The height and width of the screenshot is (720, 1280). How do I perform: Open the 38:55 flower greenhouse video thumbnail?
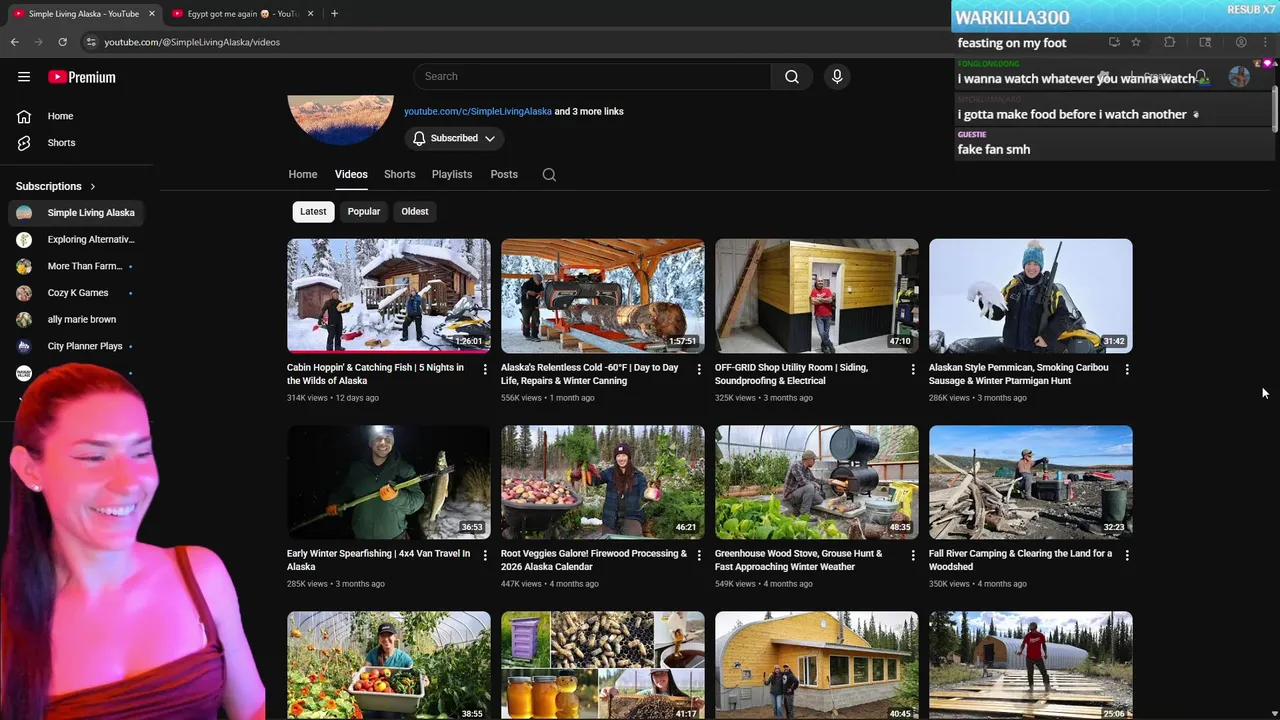tap(389, 665)
